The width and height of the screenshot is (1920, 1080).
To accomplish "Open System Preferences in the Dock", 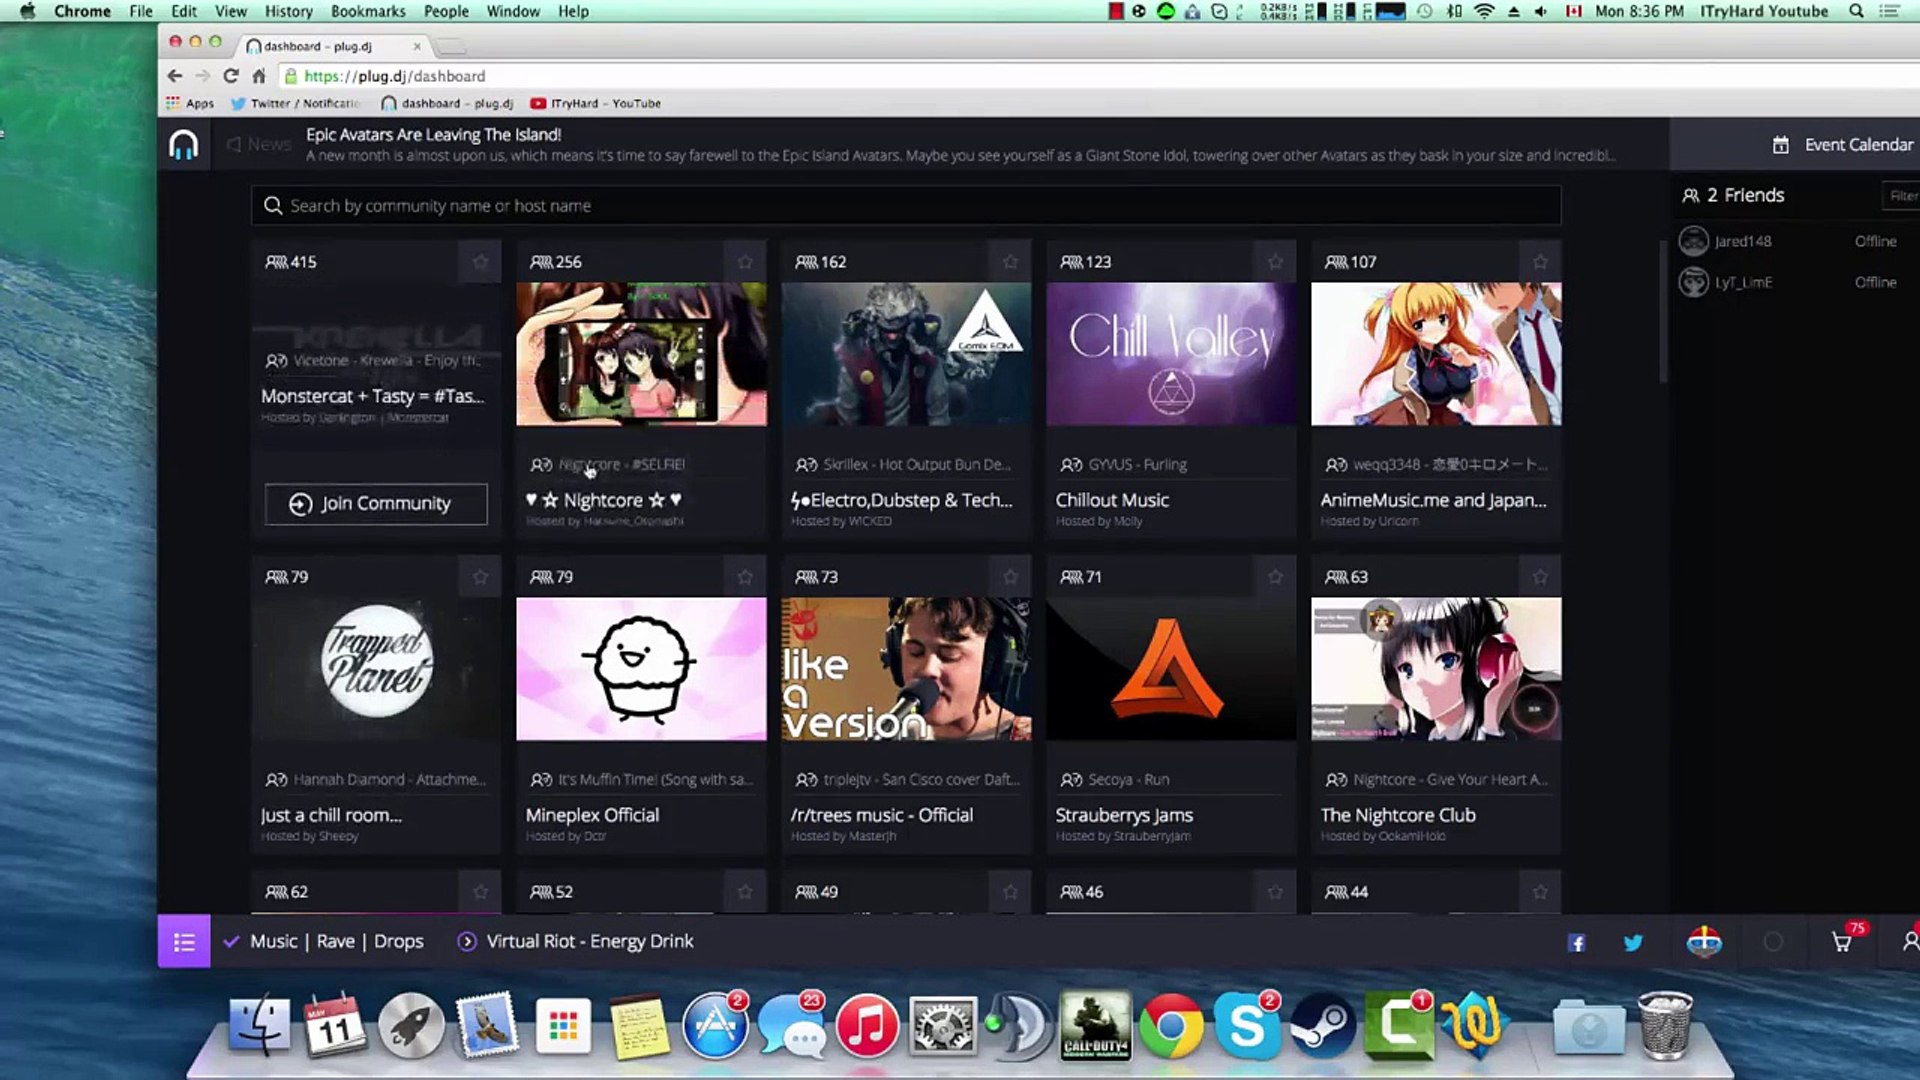I will tap(943, 1026).
